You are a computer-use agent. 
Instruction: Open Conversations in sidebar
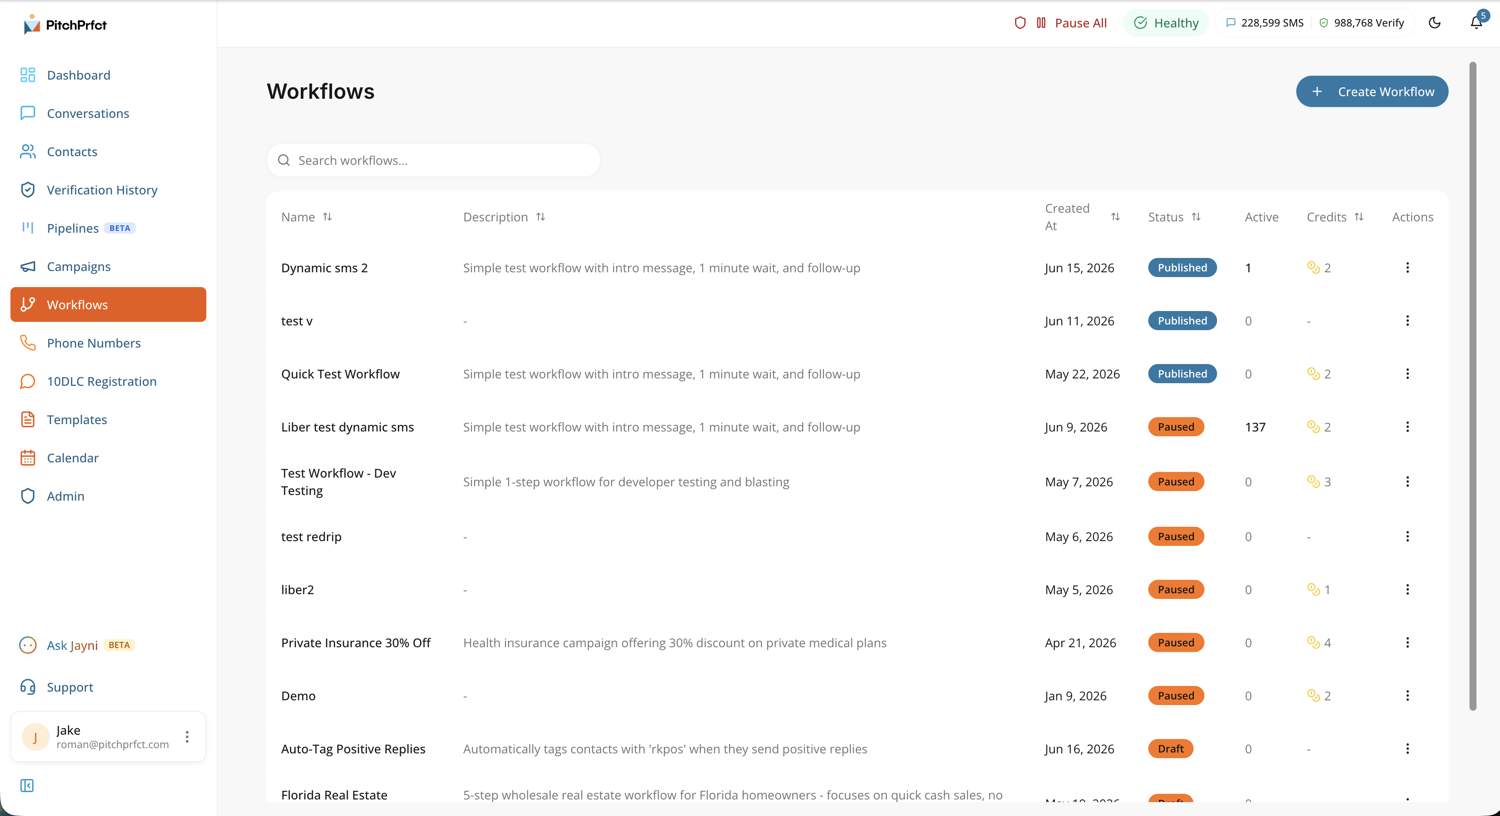click(x=108, y=113)
